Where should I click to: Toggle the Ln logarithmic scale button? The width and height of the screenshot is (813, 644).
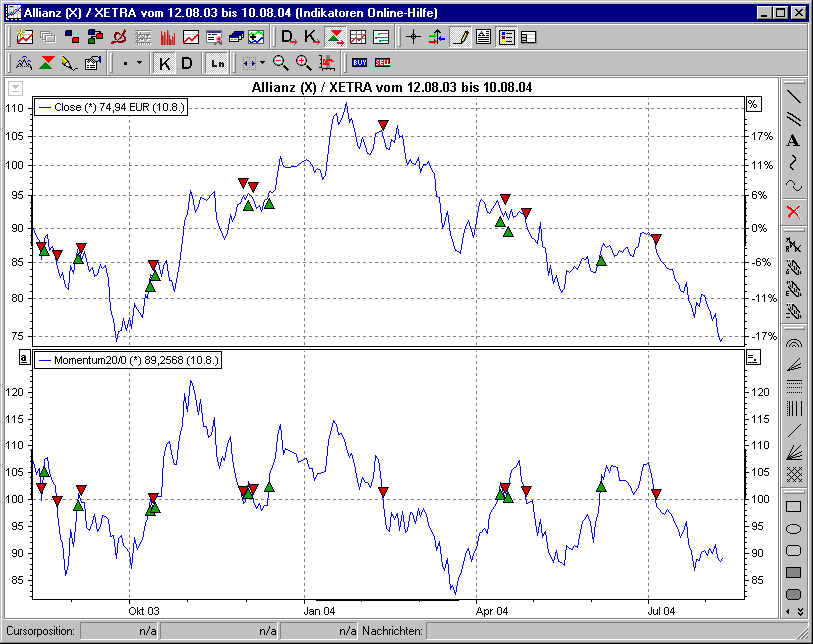[216, 62]
